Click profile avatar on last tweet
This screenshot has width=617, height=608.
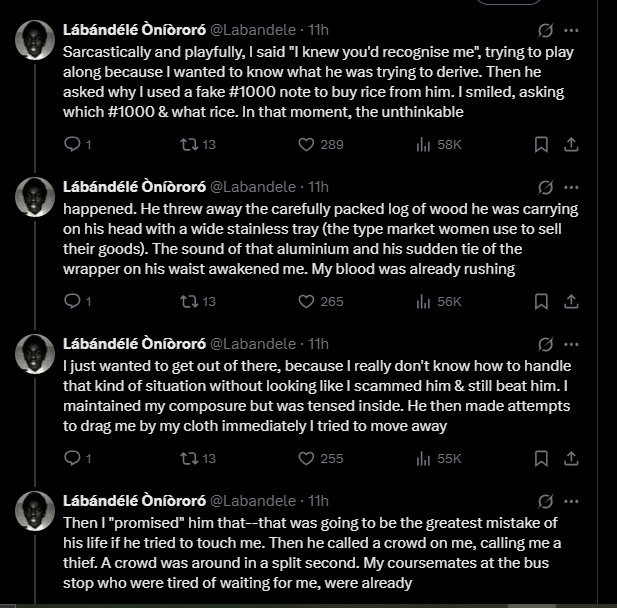[35, 510]
